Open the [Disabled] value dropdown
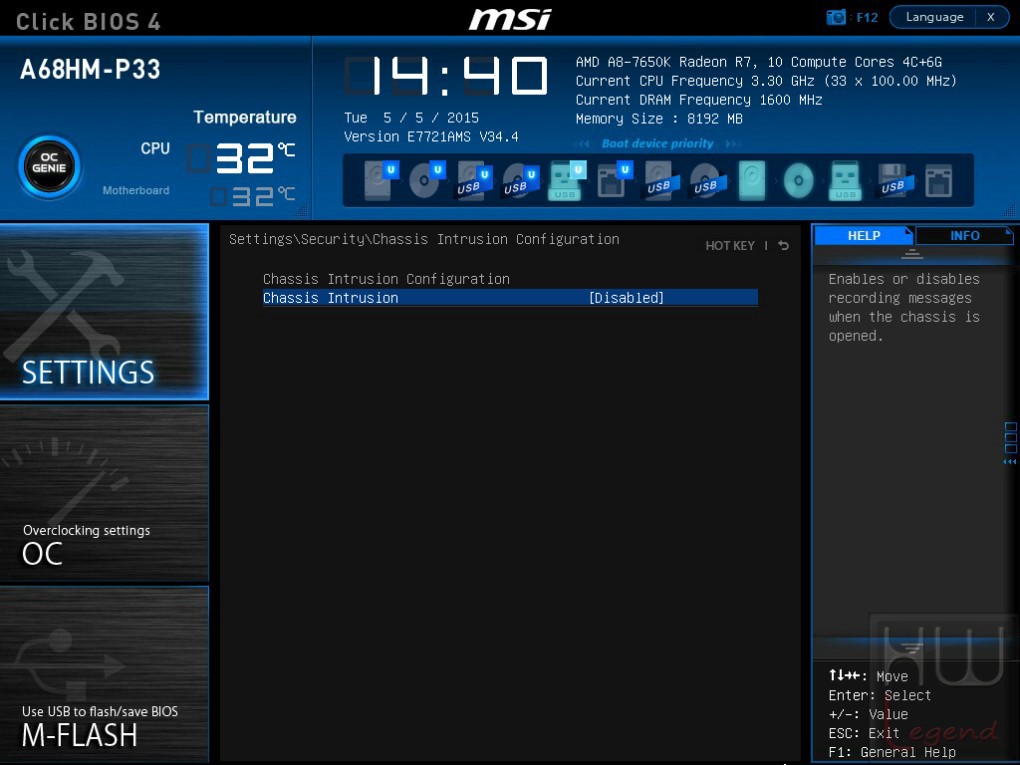Screen dimensions: 1020x765 click(x=626, y=298)
